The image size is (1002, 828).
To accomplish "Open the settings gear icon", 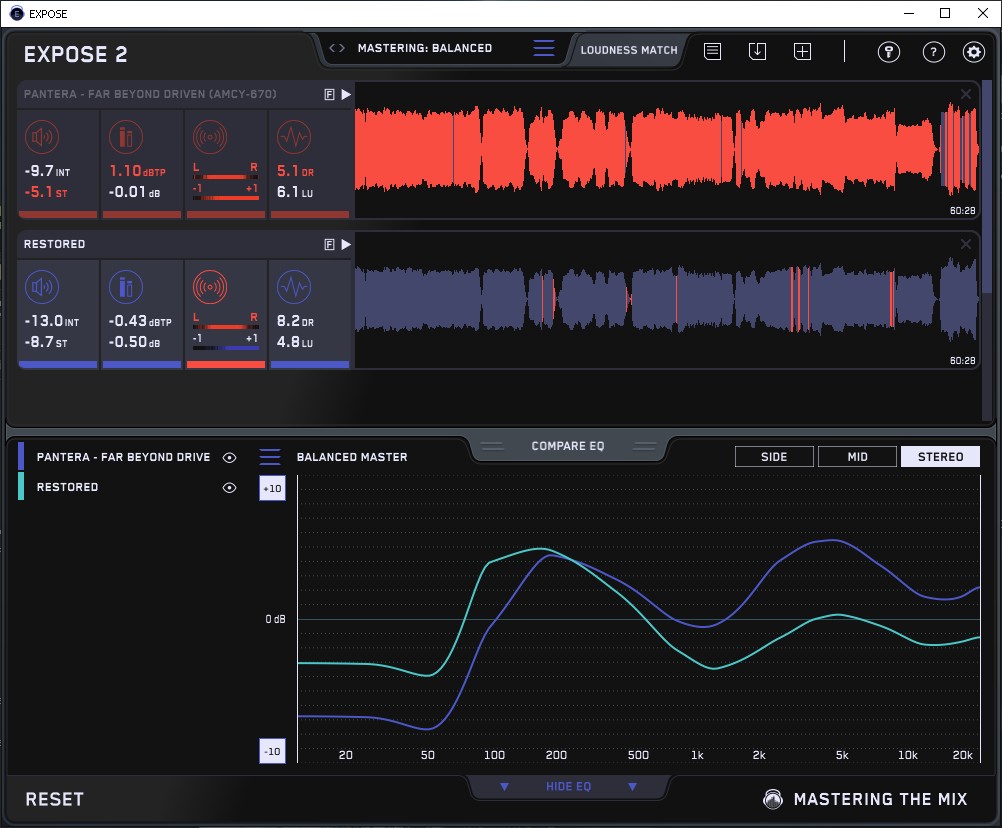I will (973, 52).
